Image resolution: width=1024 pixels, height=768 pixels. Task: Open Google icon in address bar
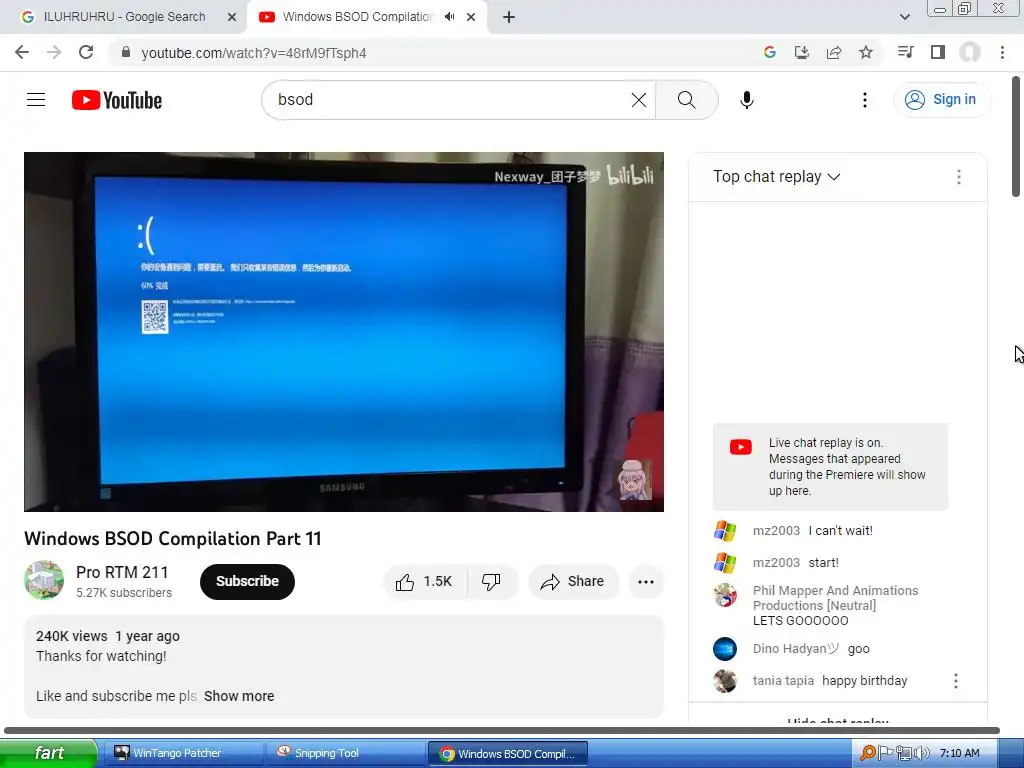coord(770,52)
